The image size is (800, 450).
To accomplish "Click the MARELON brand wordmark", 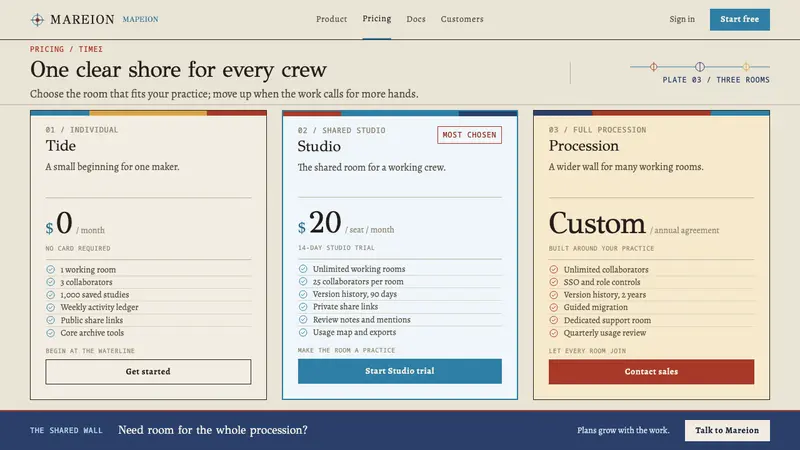I will click(82, 19).
